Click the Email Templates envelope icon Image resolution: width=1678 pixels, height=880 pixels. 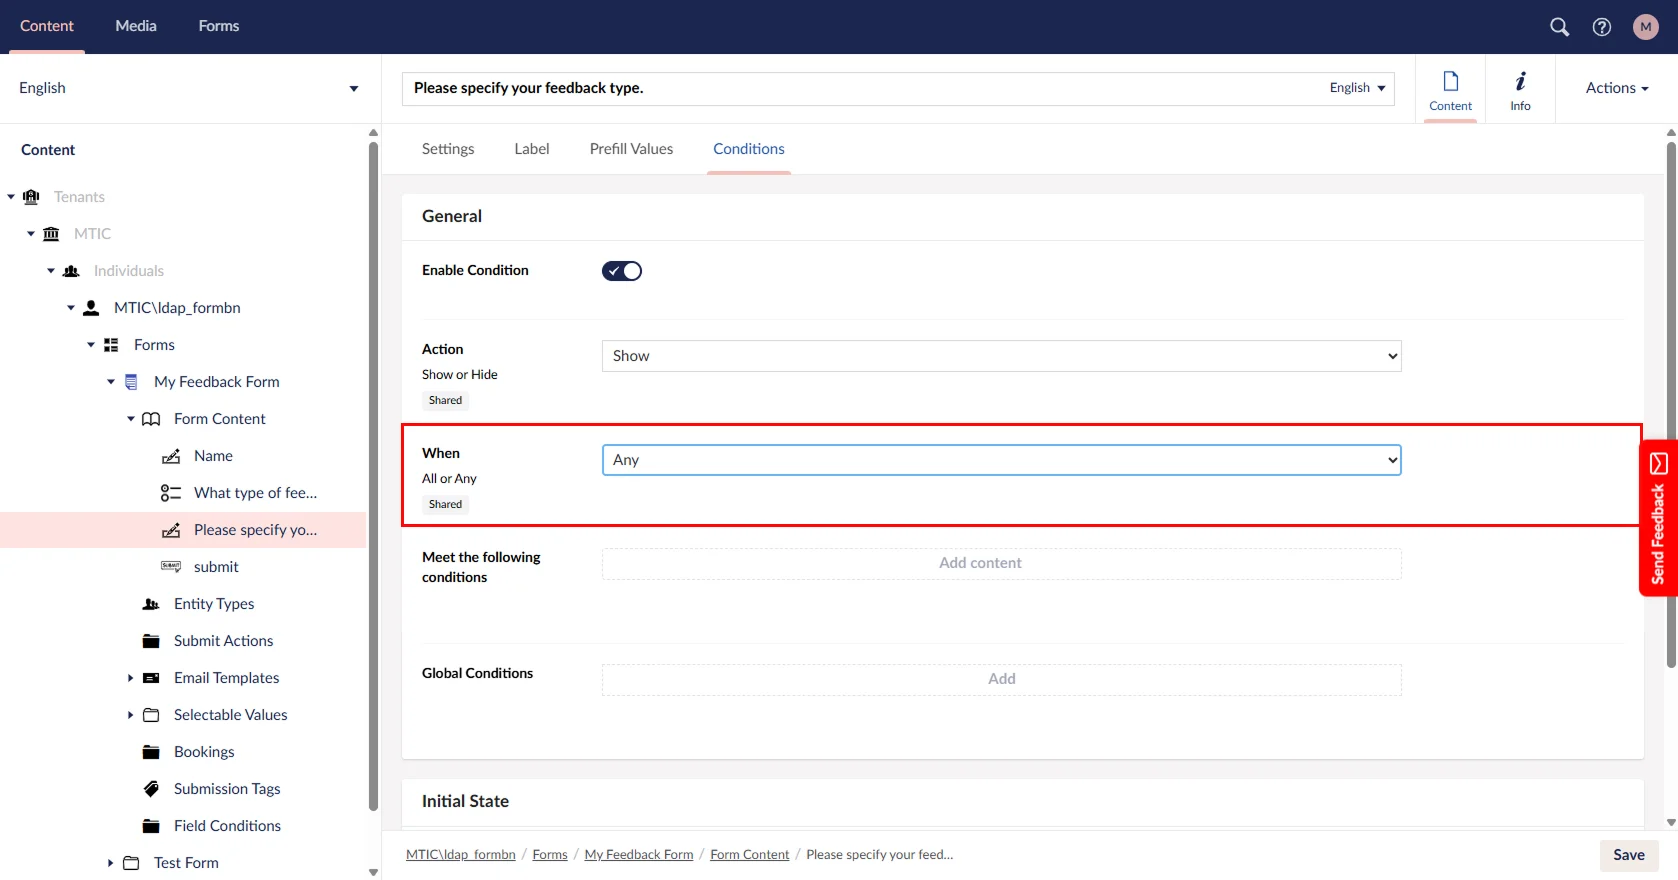coord(151,678)
